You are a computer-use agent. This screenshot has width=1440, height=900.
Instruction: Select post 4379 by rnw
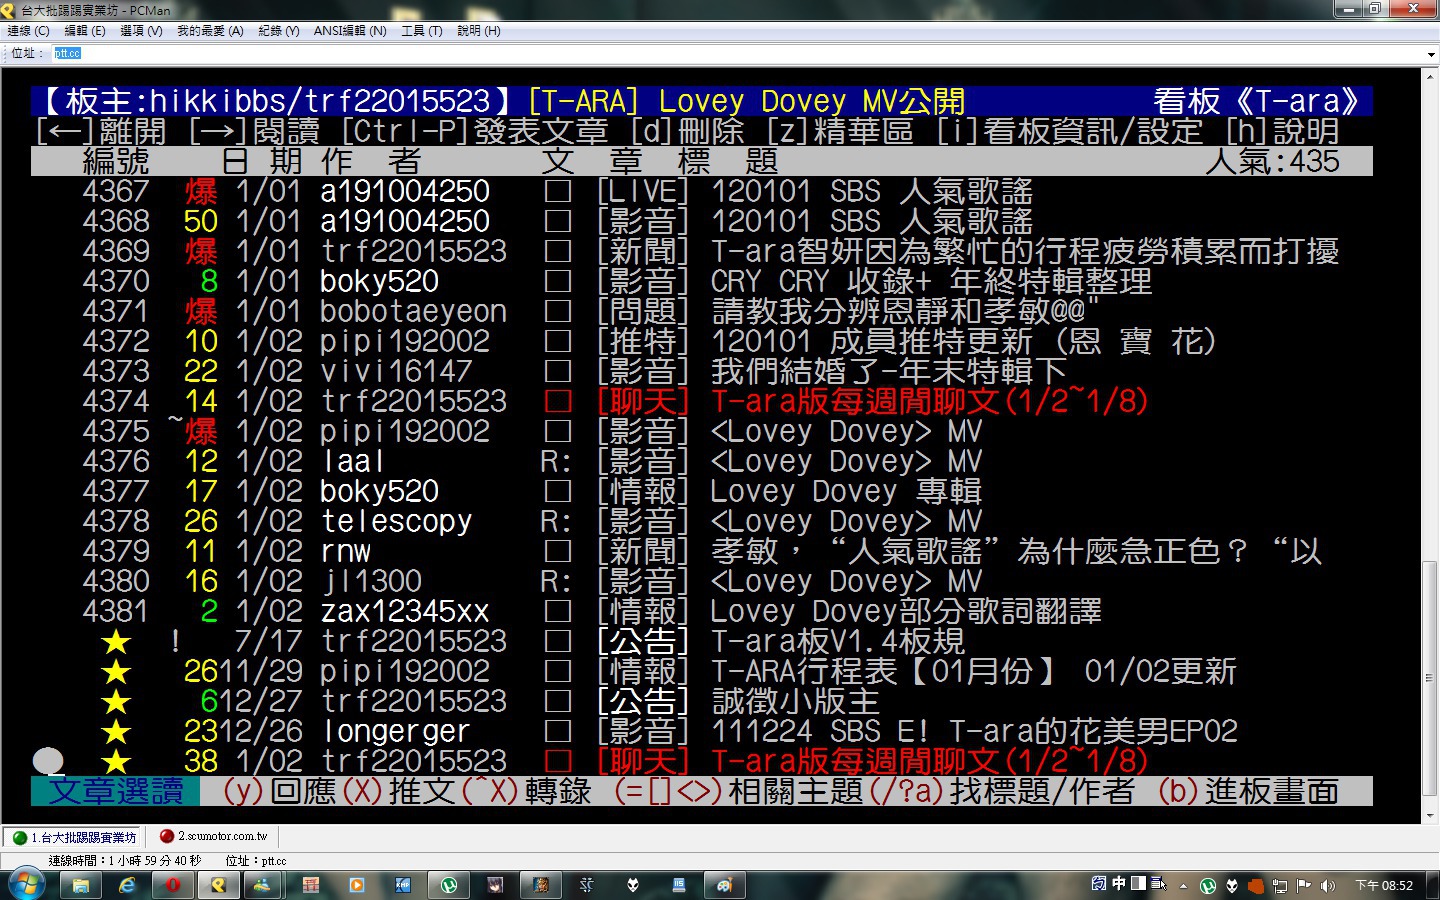(701, 551)
